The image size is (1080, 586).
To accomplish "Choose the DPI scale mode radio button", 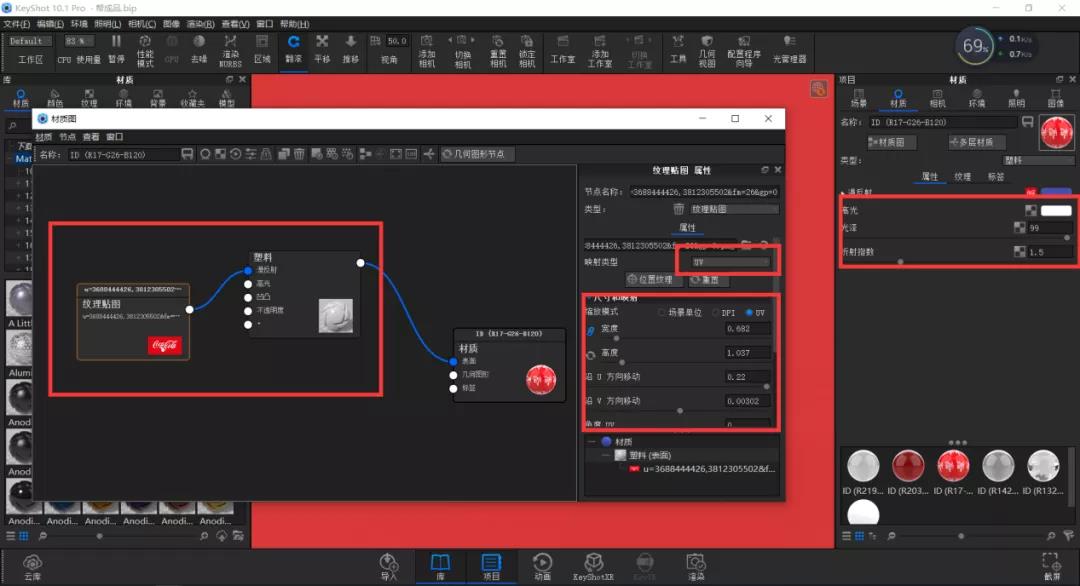I will pyautogui.click(x=716, y=313).
